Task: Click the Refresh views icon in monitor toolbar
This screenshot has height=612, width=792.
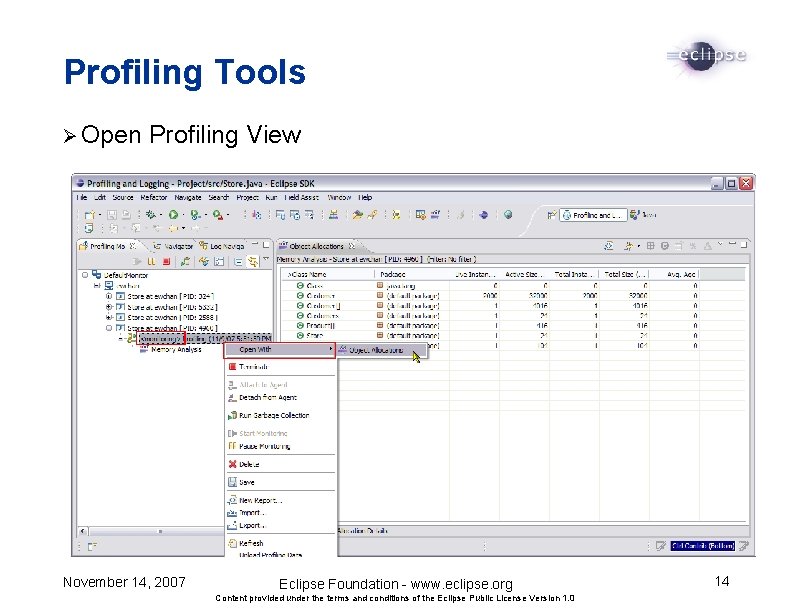Action: [x=204, y=262]
